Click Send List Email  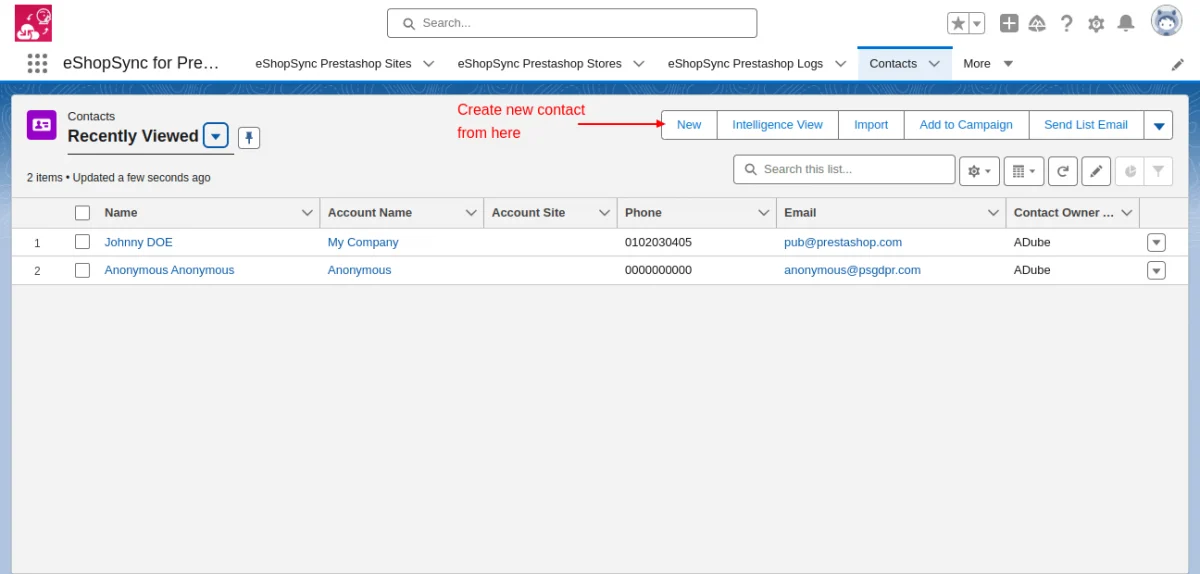click(1086, 125)
